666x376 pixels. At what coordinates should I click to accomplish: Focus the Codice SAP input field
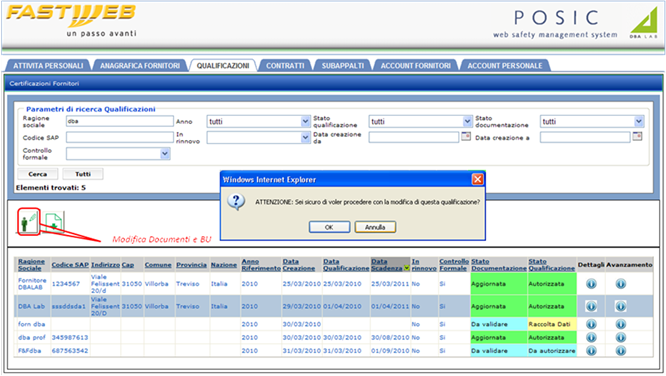click(120, 137)
